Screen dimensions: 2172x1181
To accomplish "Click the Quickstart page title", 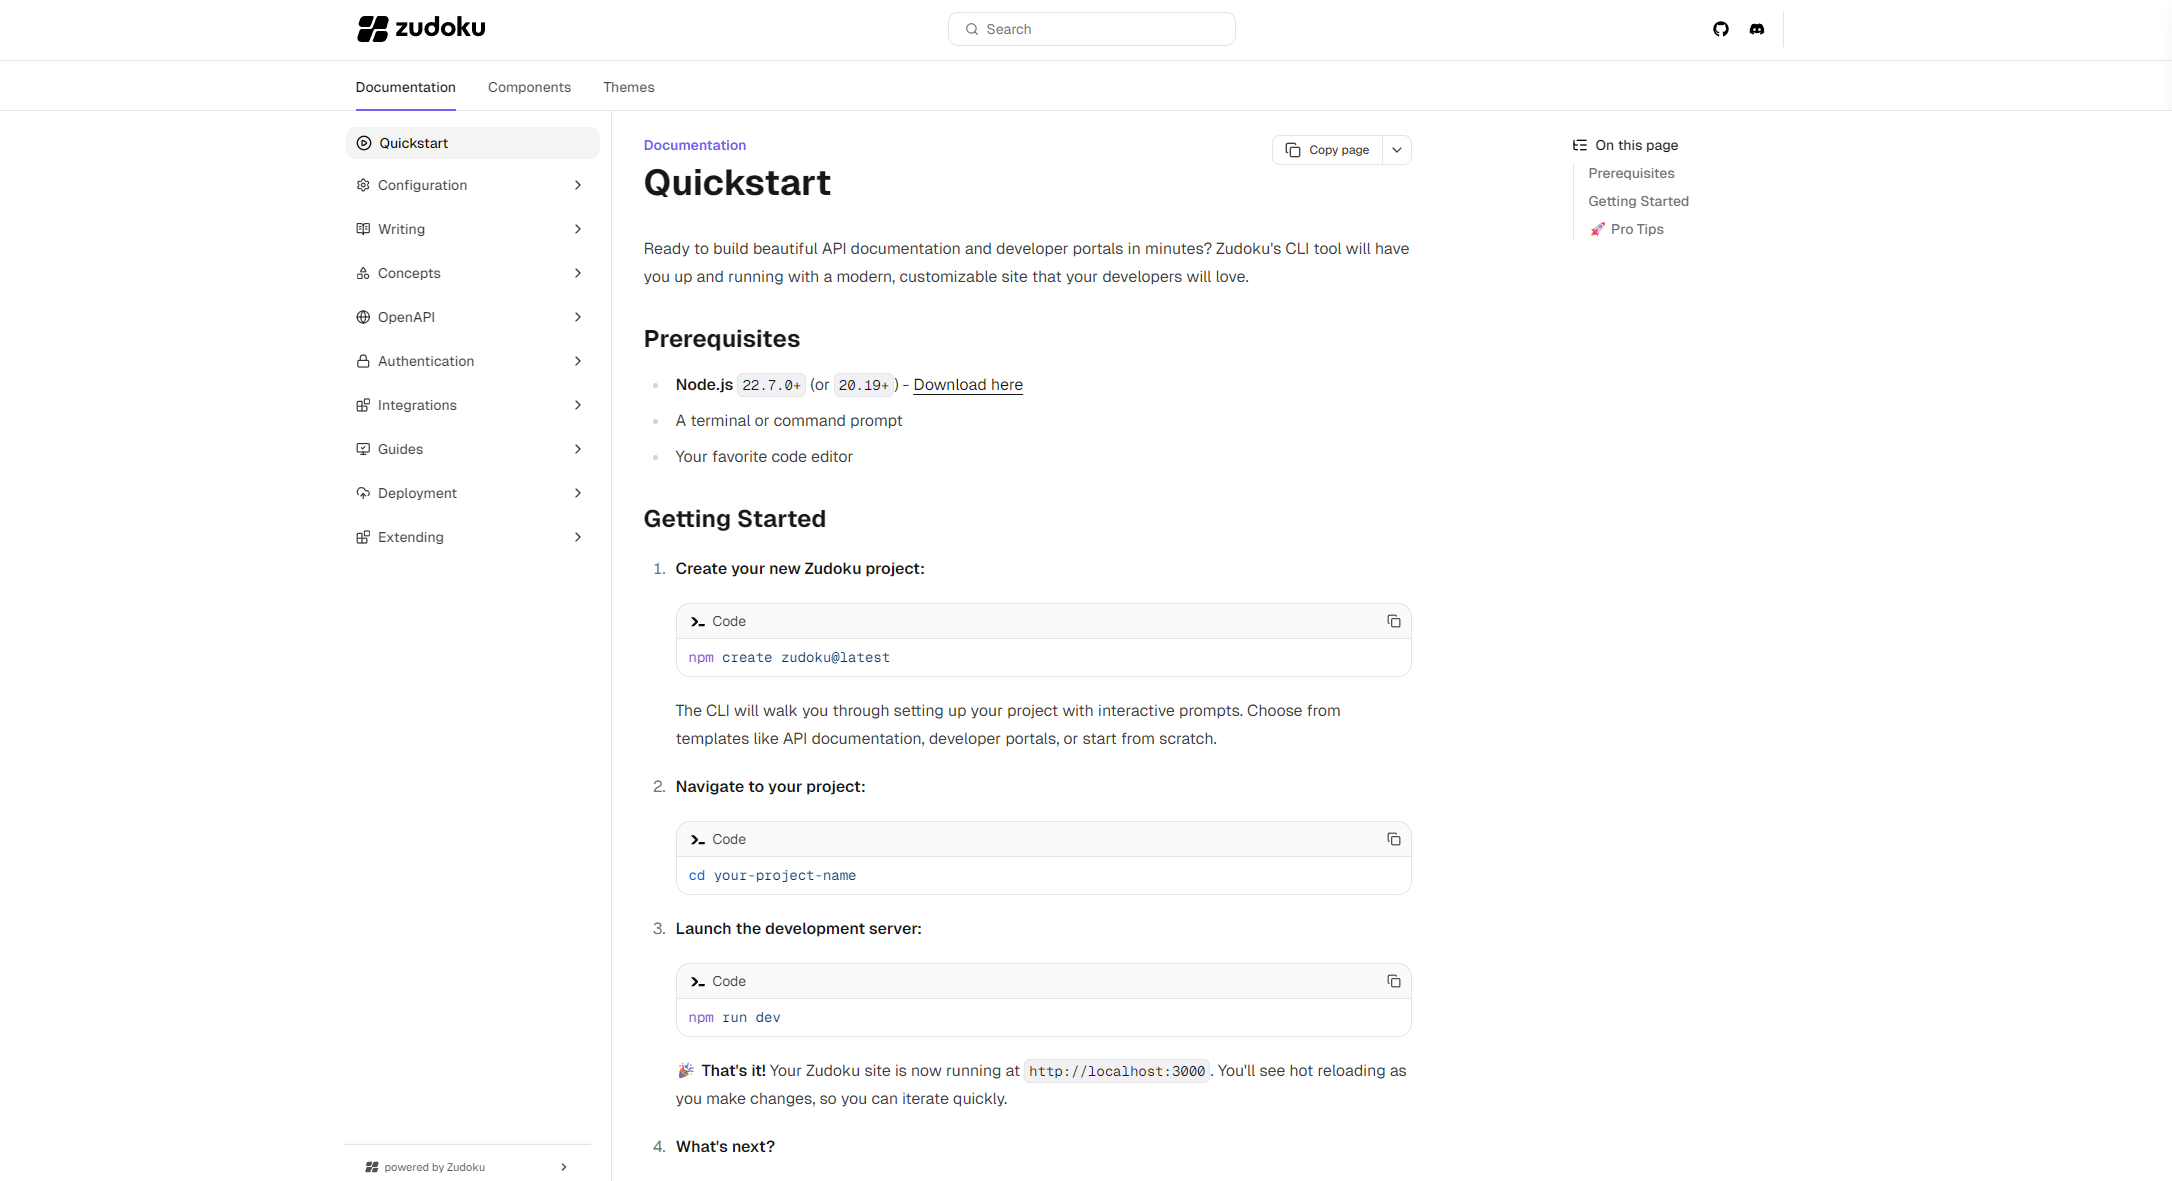I will tap(737, 183).
